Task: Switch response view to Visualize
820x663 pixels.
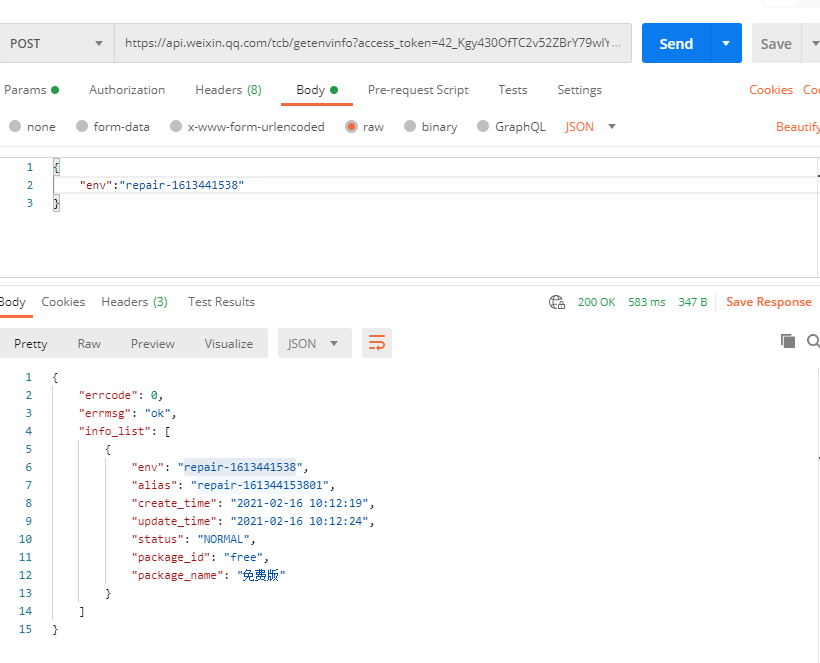Action: [229, 344]
